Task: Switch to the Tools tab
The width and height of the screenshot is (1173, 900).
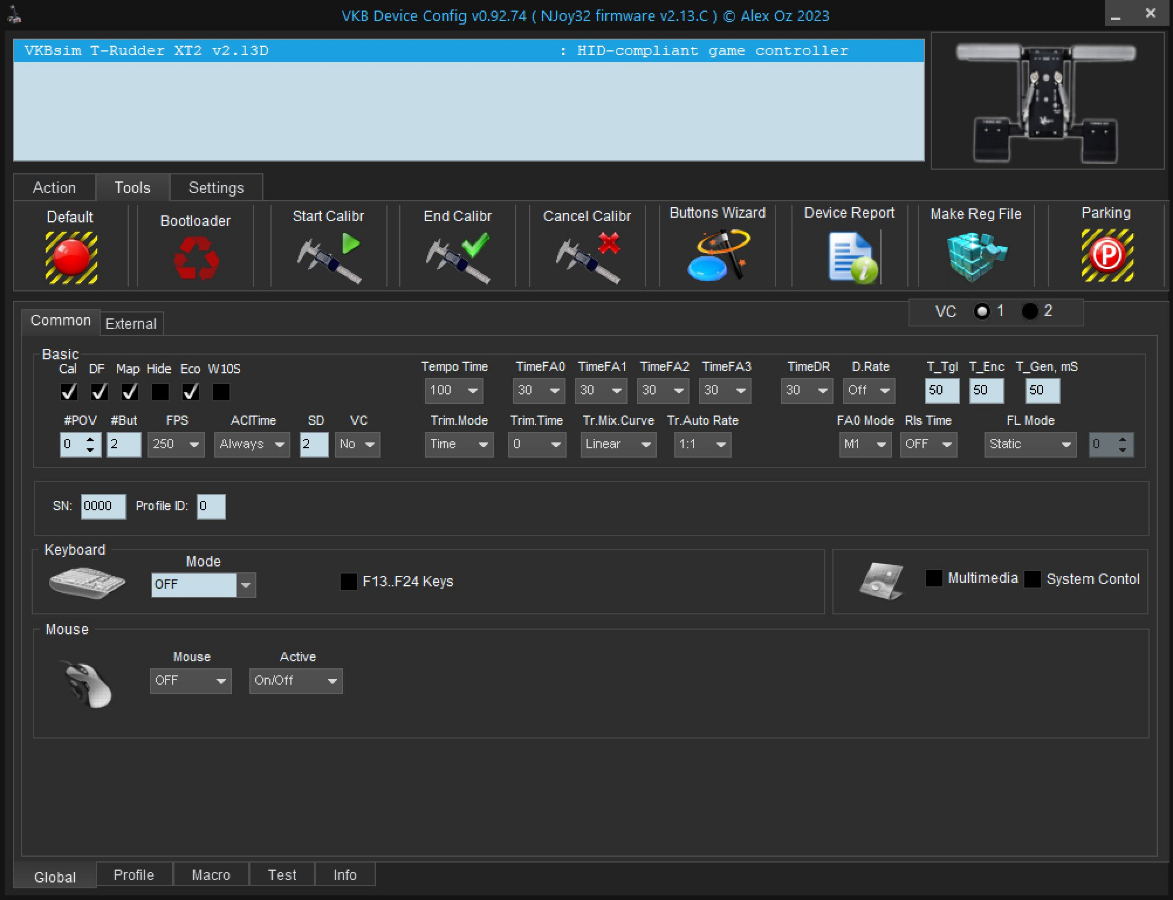Action: [132, 188]
